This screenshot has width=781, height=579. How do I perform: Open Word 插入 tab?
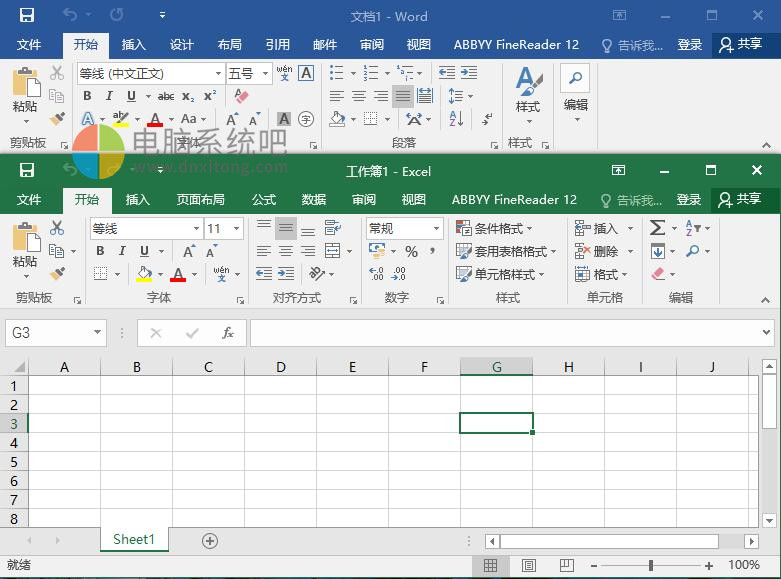pyautogui.click(x=133, y=45)
